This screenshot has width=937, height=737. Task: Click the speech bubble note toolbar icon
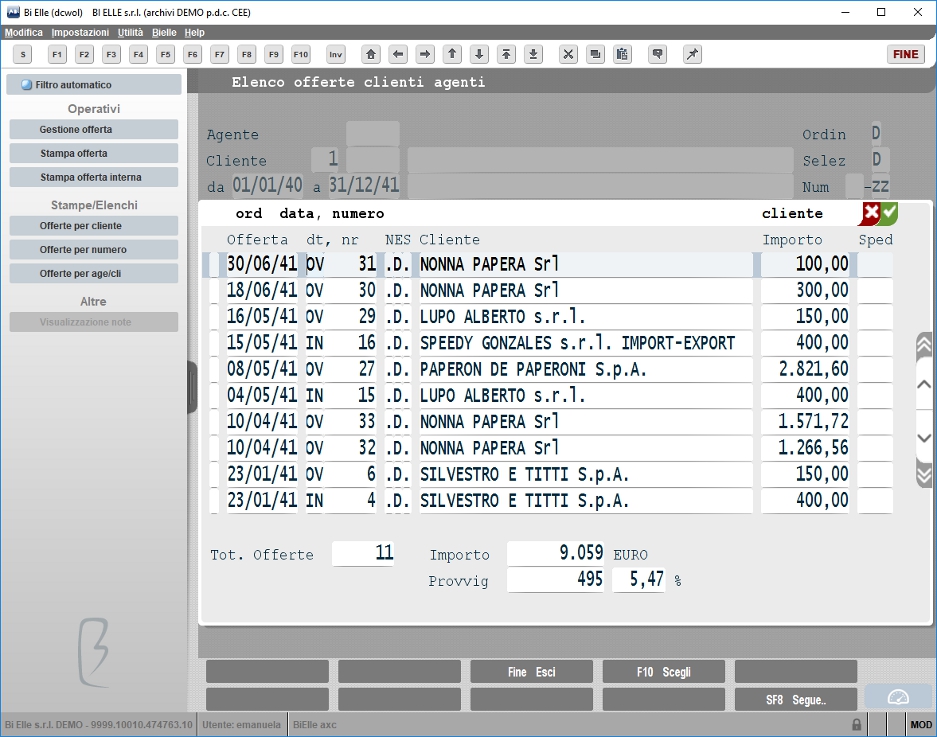(x=657, y=54)
